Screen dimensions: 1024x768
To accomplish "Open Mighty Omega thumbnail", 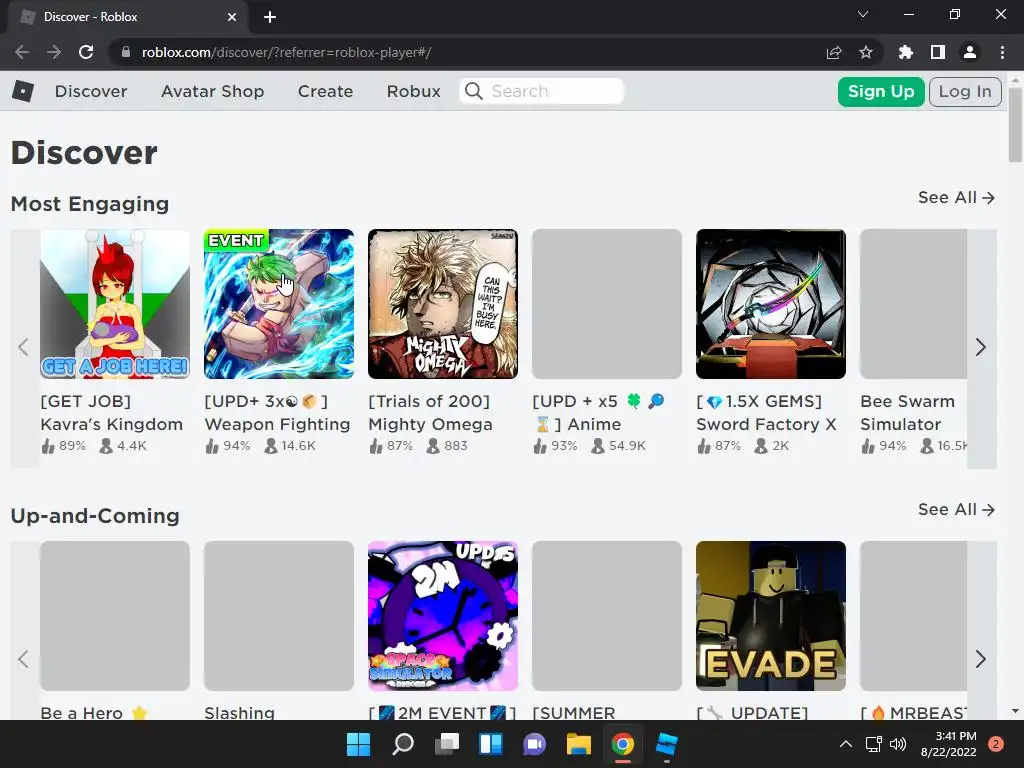I will 443,304.
